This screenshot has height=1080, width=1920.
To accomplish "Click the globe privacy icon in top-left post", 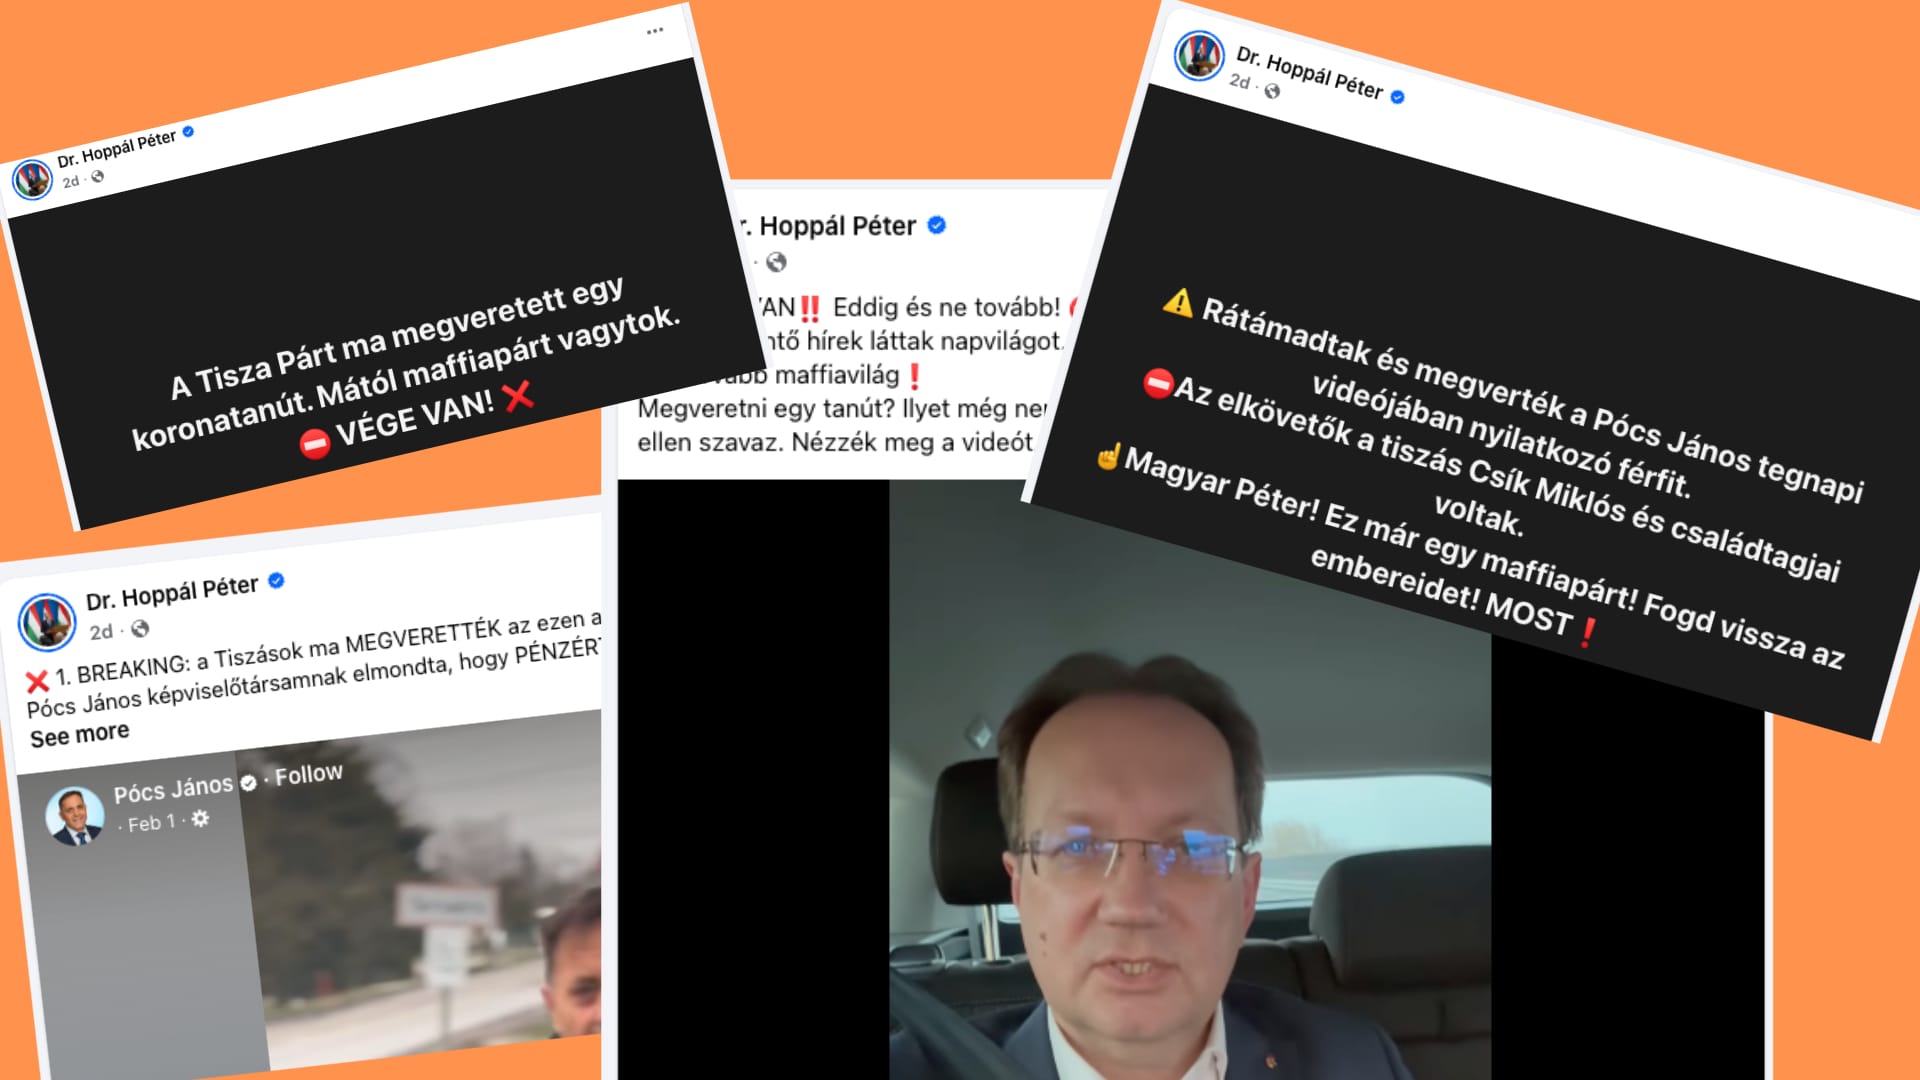I will (98, 177).
